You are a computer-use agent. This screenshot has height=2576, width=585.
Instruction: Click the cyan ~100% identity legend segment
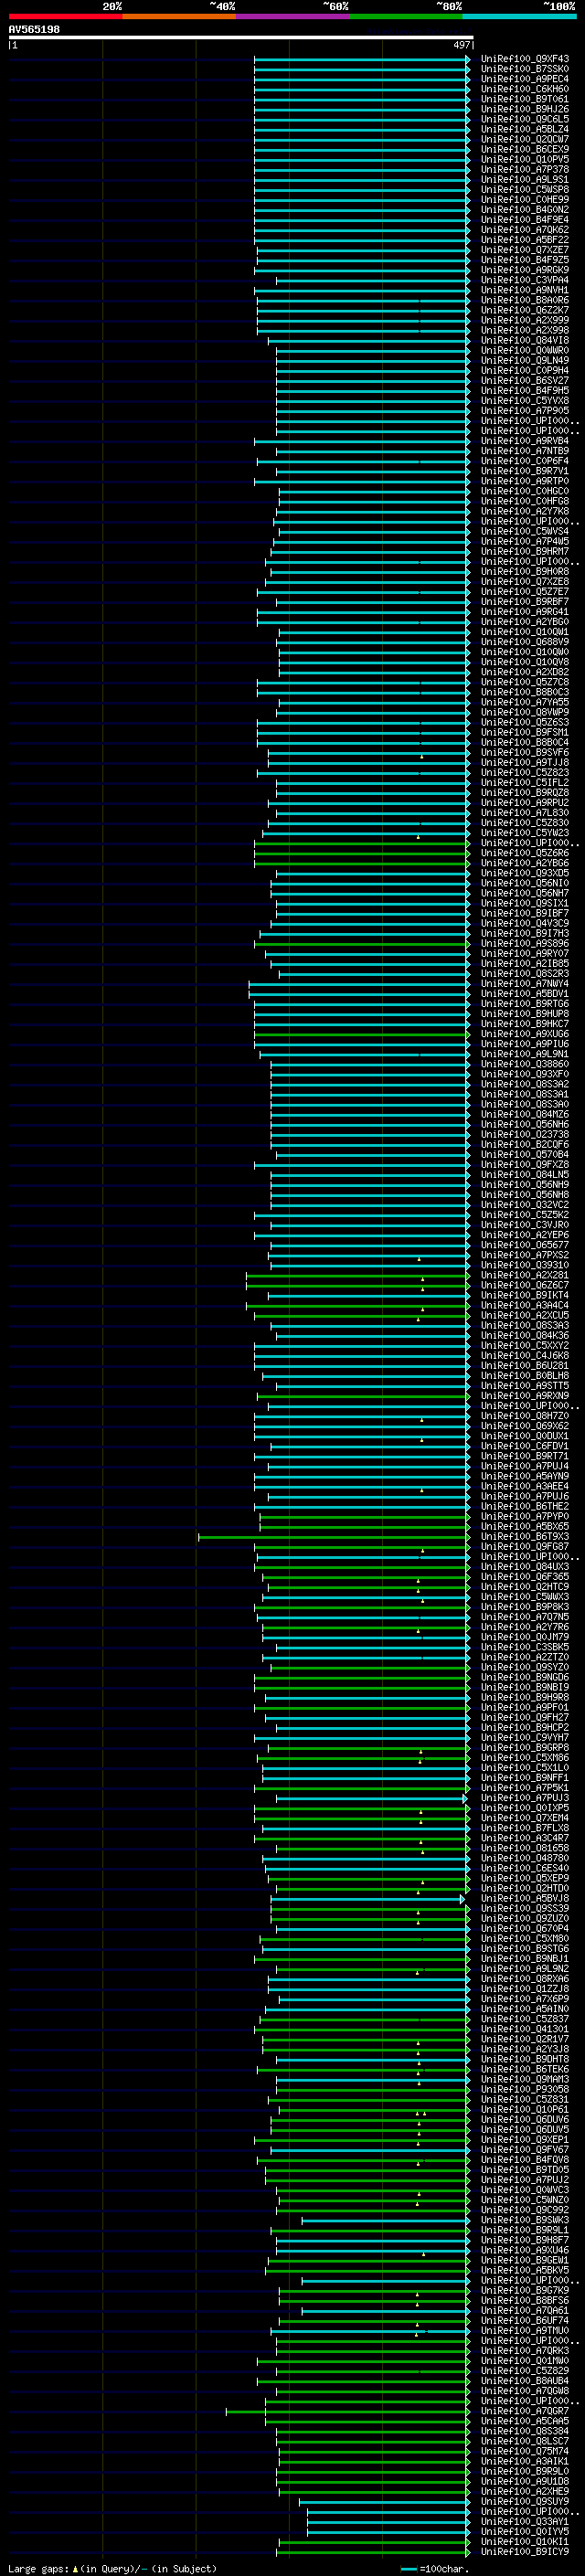(519, 16)
